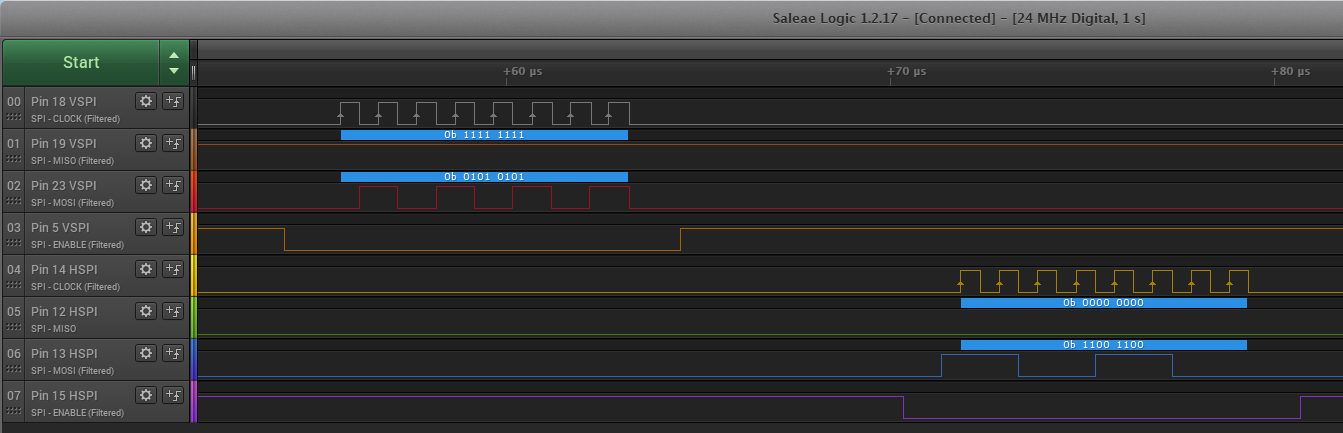Click settings gear on Pin 5 VSPI row
1343x433 pixels.
(146, 227)
